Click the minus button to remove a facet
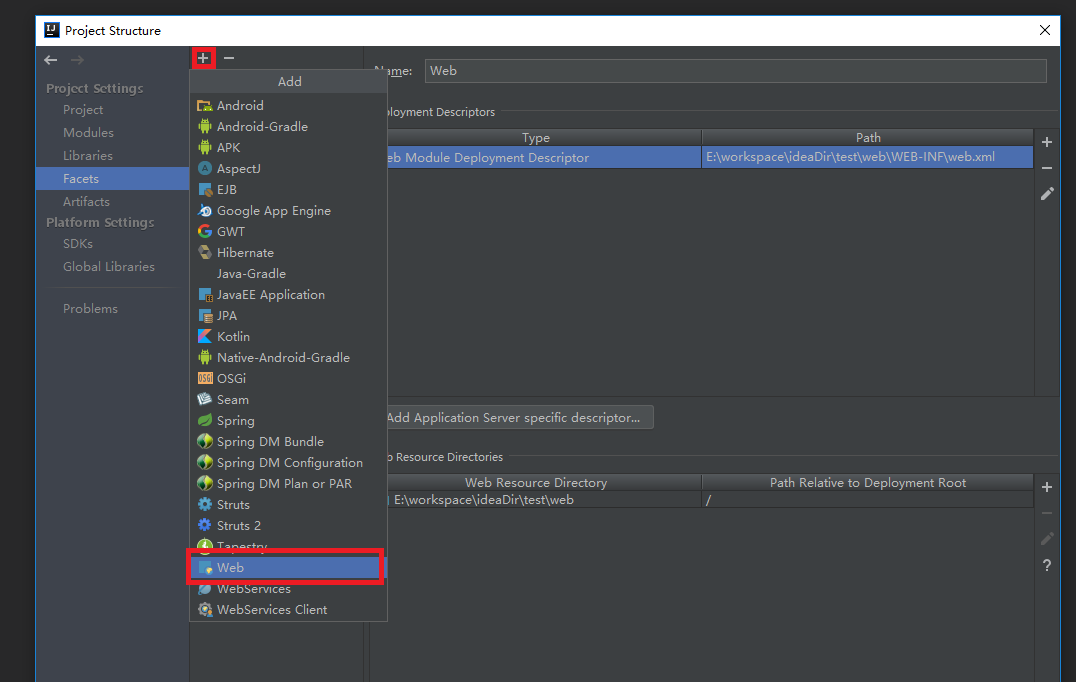 tap(229, 58)
